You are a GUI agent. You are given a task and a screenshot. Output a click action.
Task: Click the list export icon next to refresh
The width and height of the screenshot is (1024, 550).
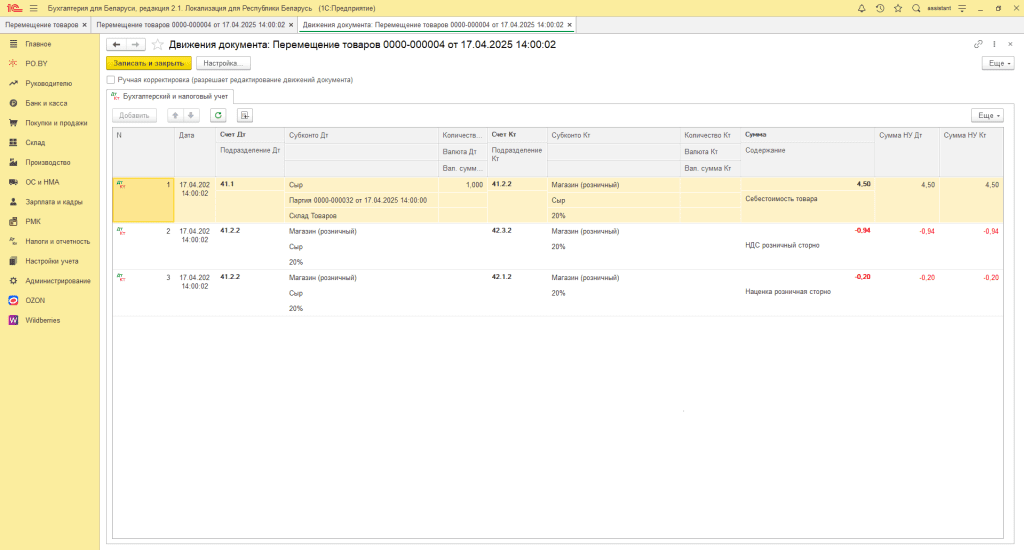244,116
